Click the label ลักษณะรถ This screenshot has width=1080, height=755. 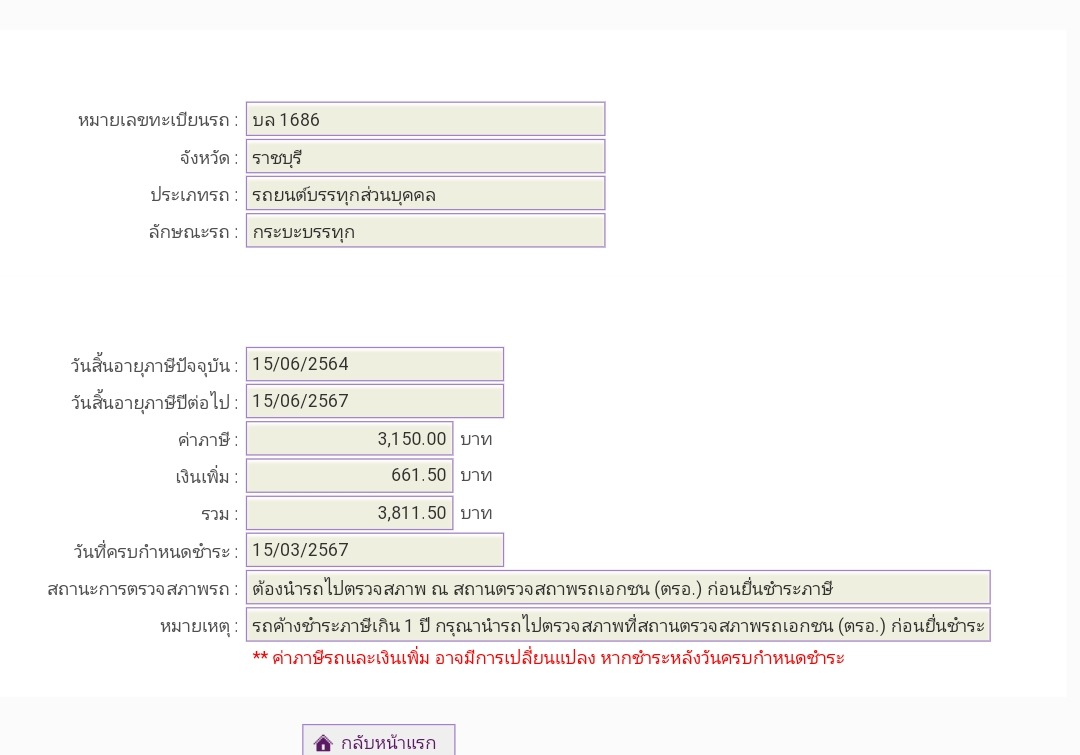coord(193,232)
